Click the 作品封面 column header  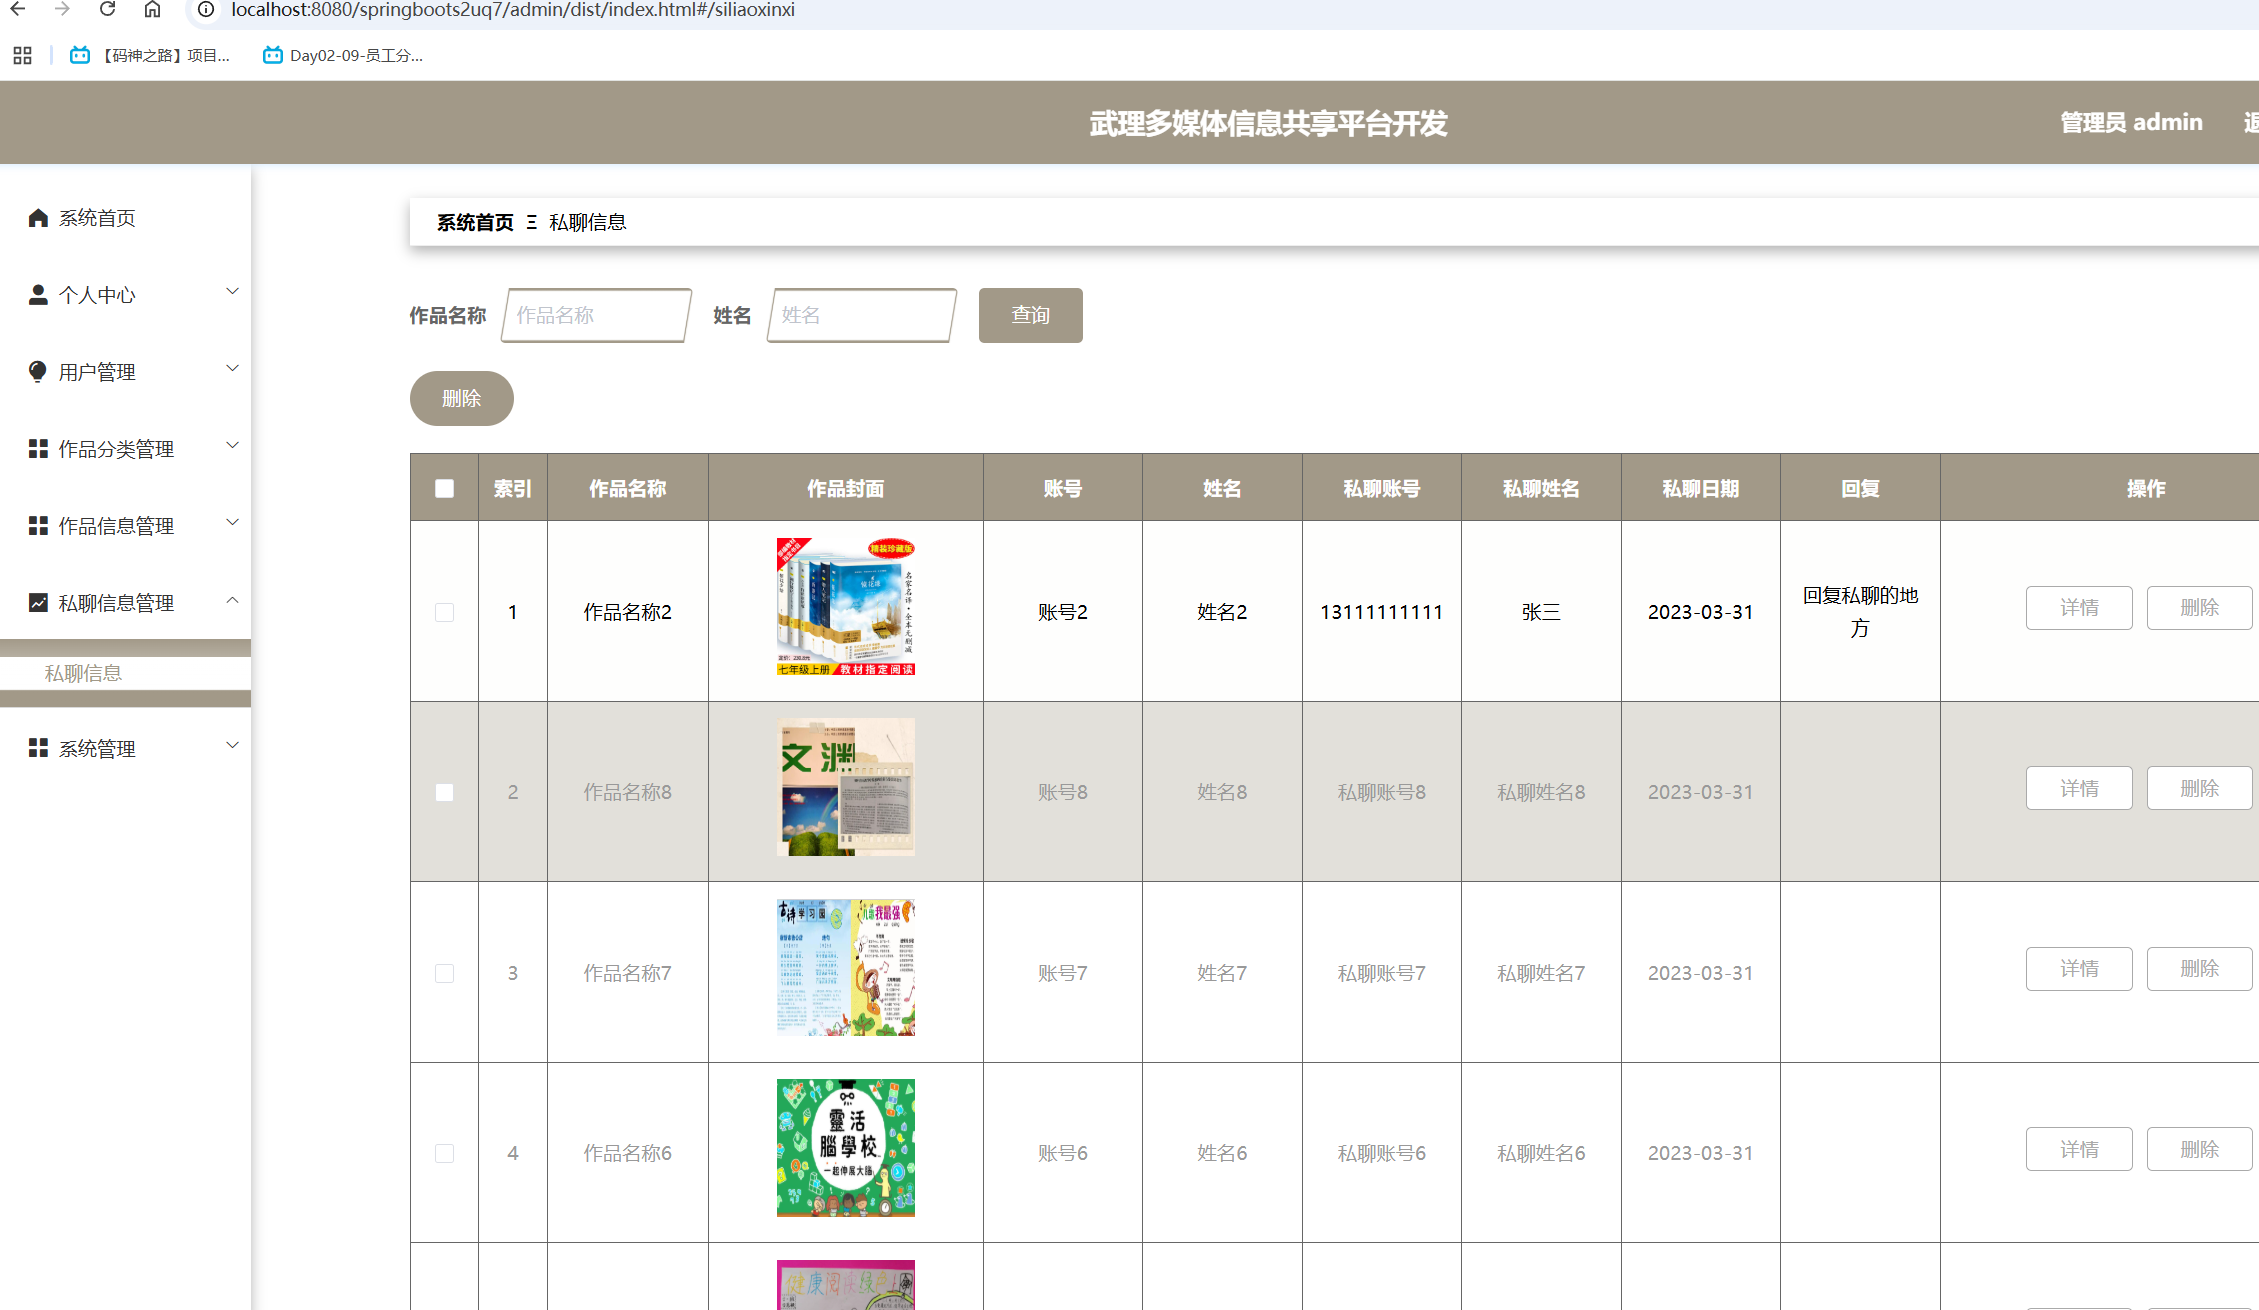(846, 488)
